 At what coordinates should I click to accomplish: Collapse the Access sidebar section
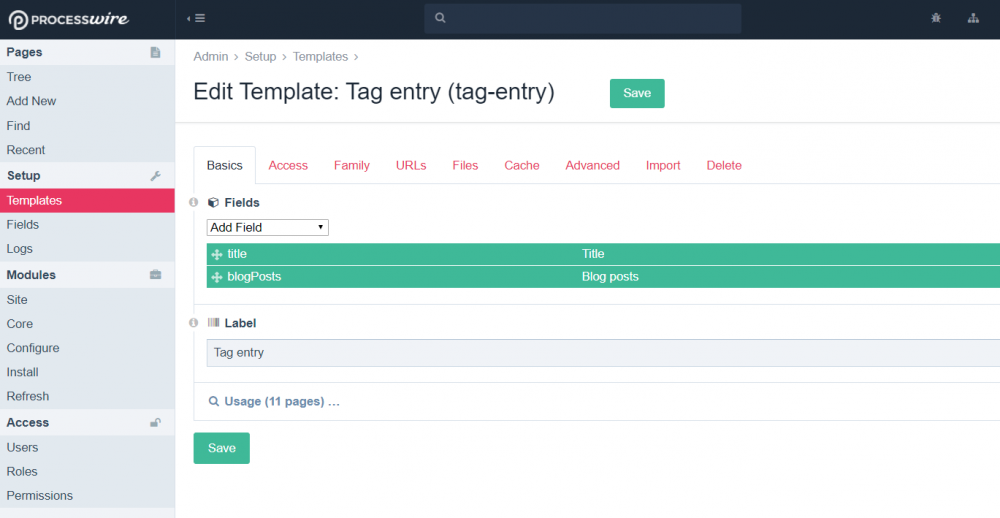[87, 422]
